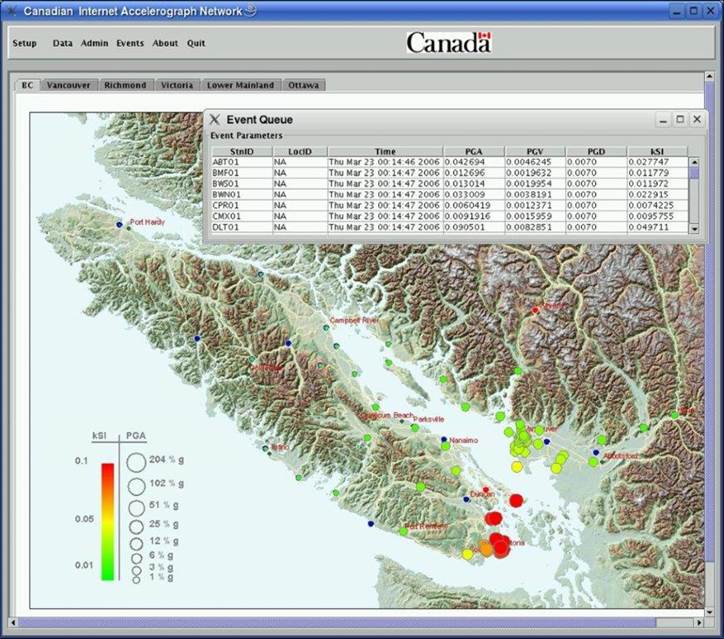The height and width of the screenshot is (639, 724).
Task: Switch to the Lower Mainland tab
Action: [241, 85]
